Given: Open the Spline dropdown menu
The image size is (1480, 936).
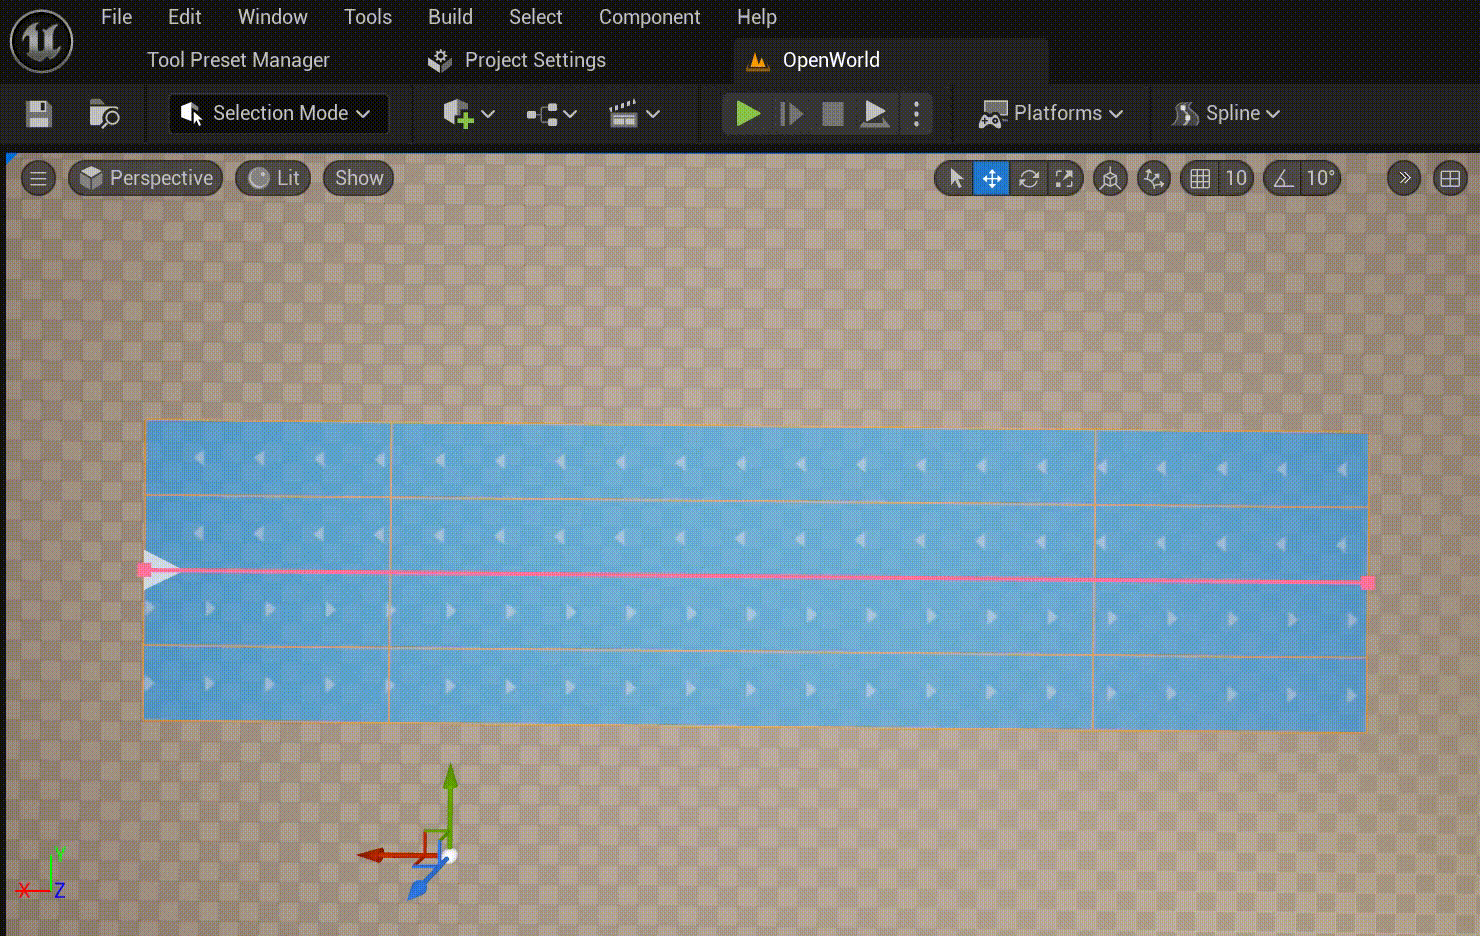Looking at the screenshot, I should 1228,113.
